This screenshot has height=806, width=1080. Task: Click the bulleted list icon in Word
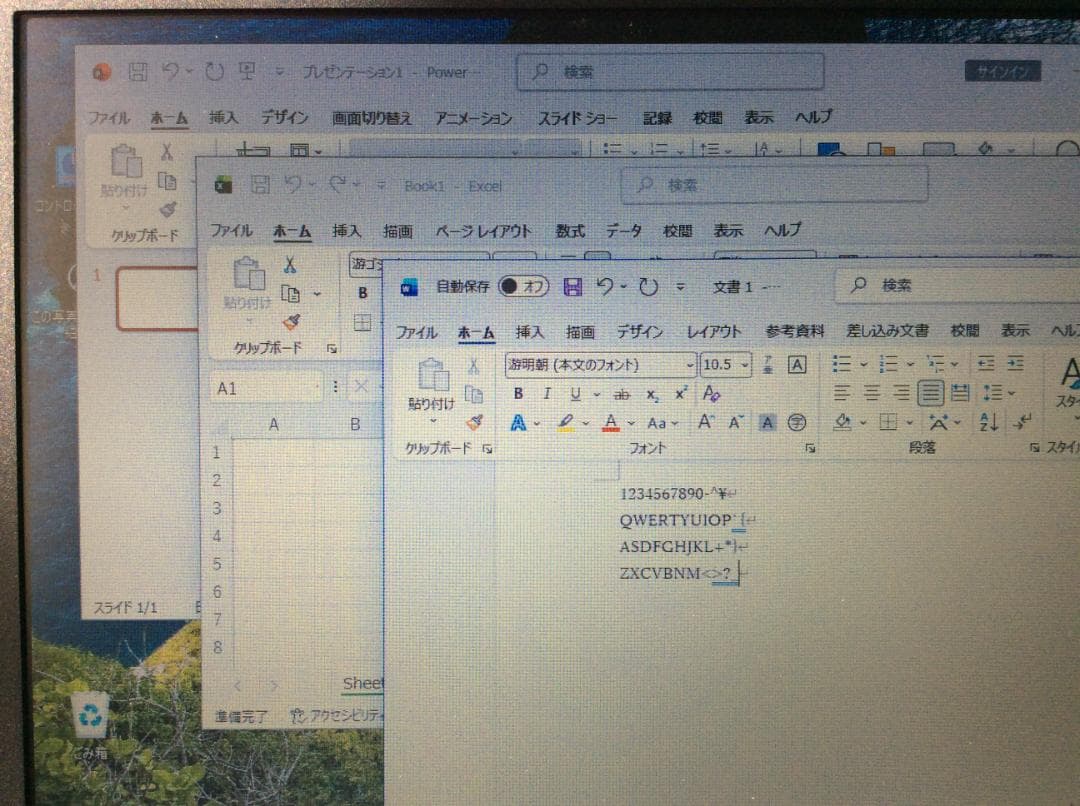coord(841,363)
